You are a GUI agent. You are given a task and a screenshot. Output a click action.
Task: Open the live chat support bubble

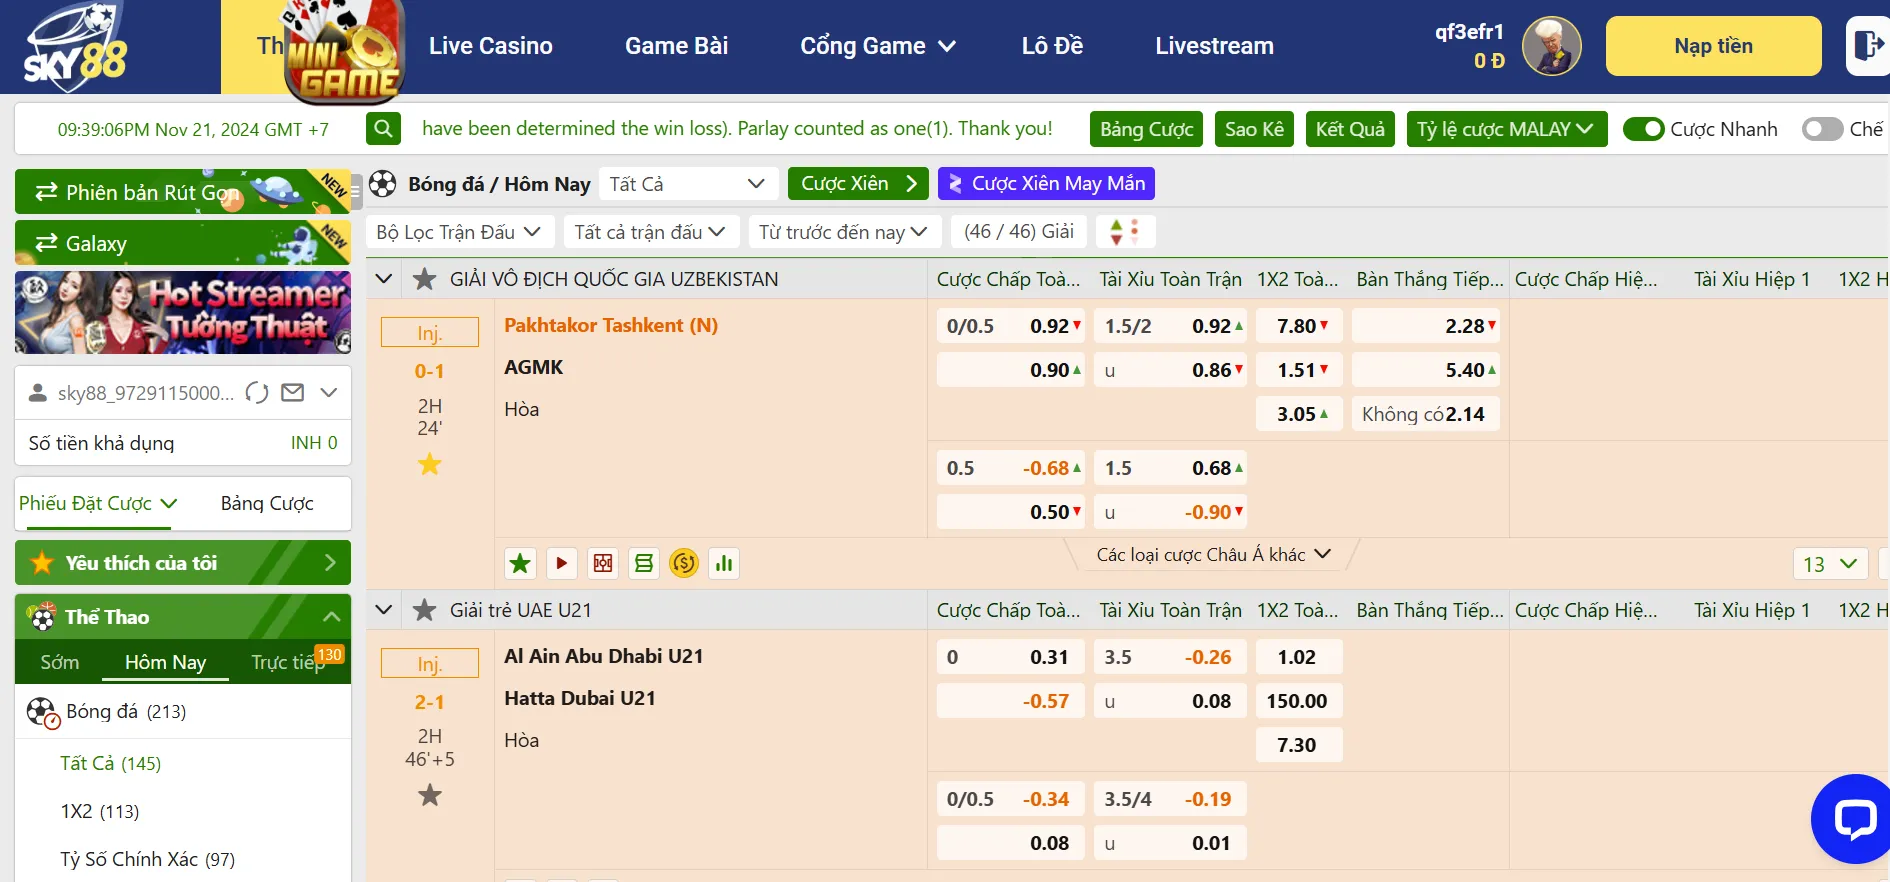click(x=1853, y=818)
